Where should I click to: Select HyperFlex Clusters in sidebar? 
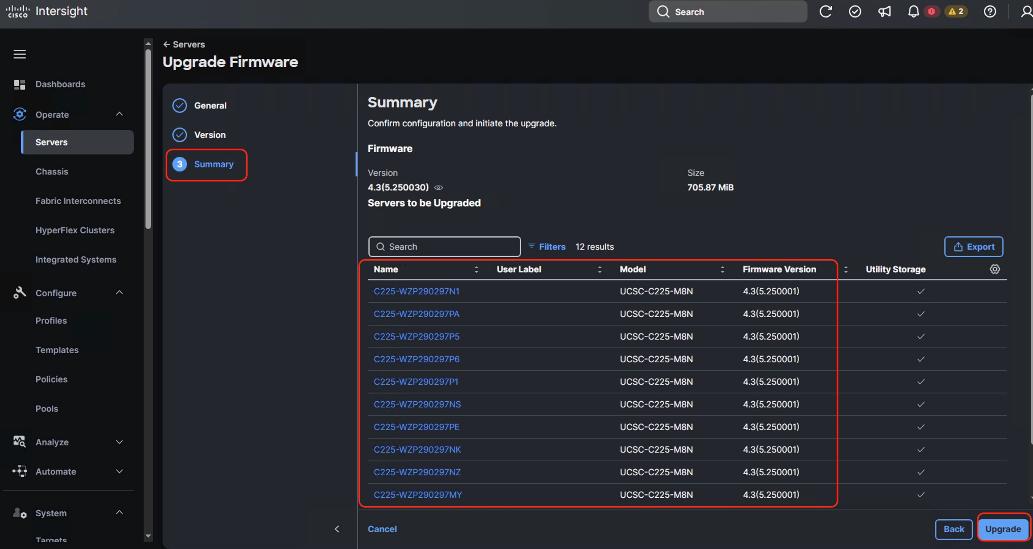pos(75,230)
